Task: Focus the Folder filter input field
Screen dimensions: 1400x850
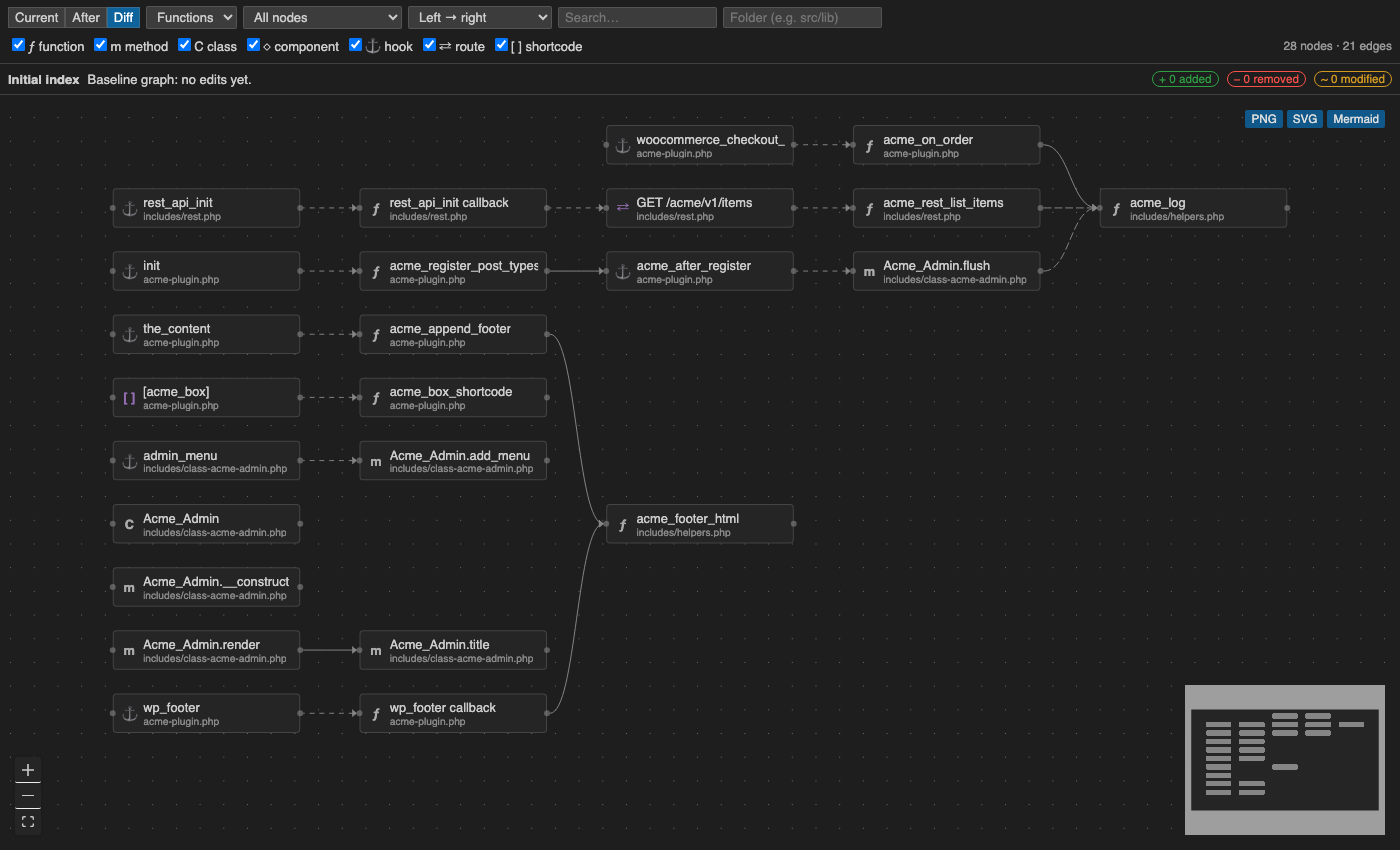Action: pos(803,17)
